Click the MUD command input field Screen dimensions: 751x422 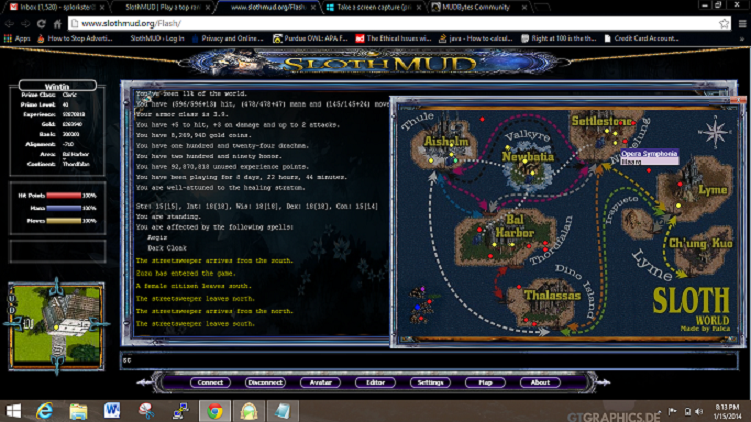(x=429, y=360)
